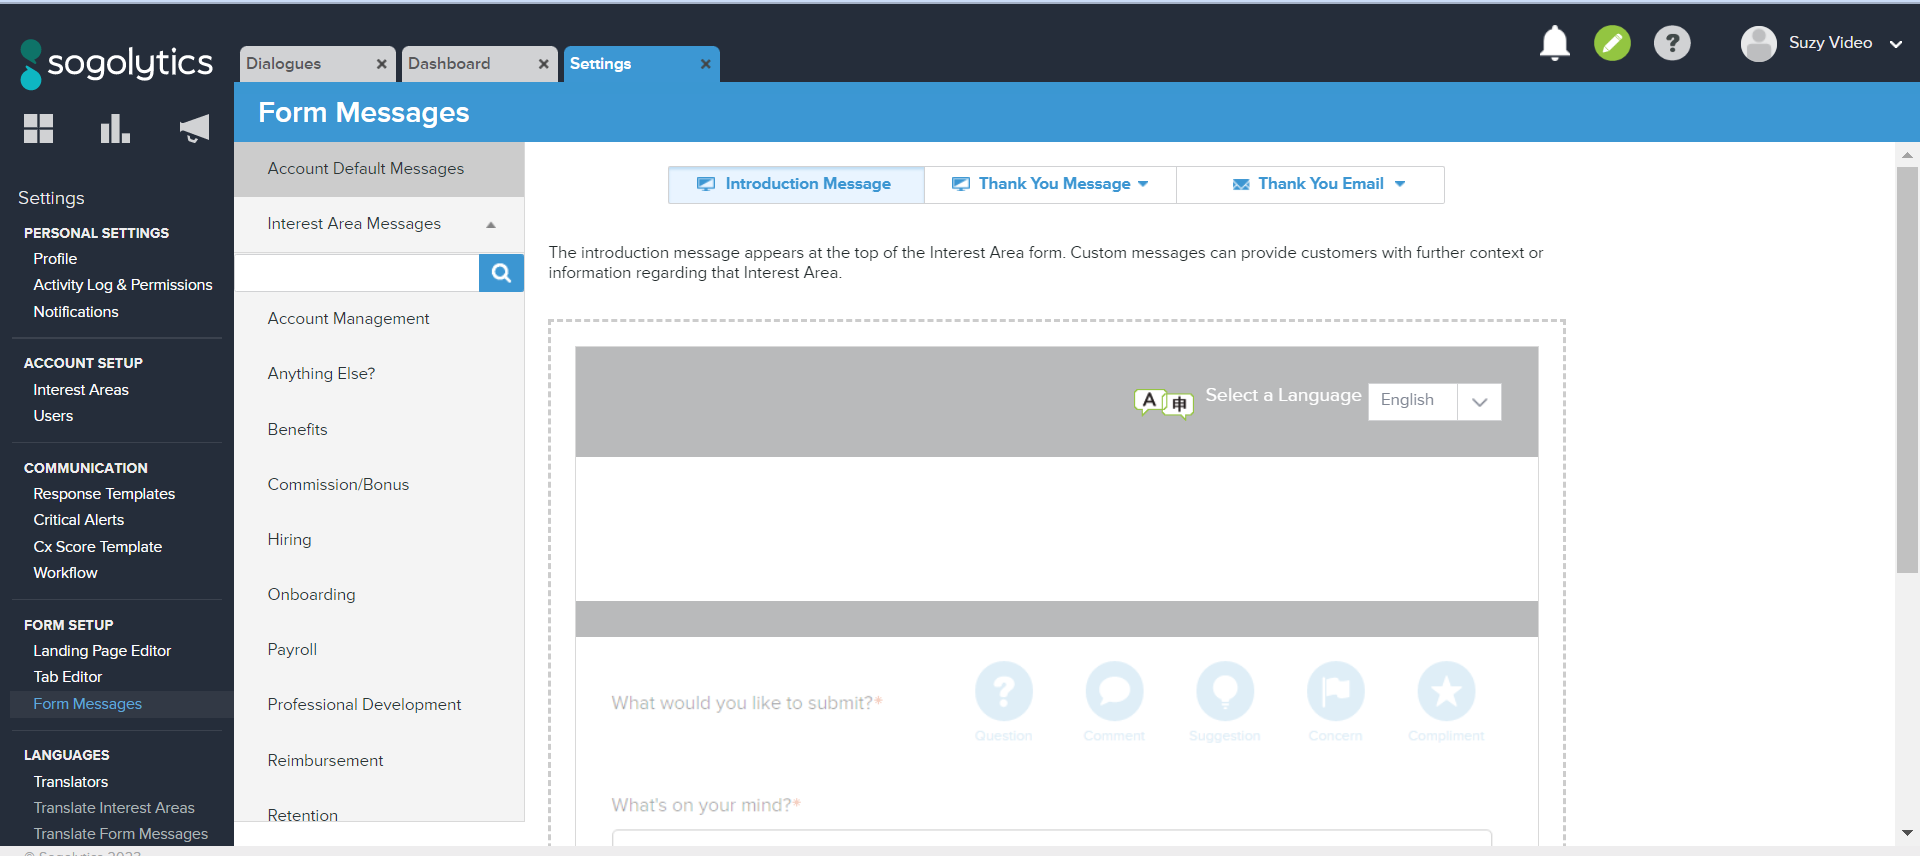Viewport: 1920px width, 856px height.
Task: Open the help question mark icon
Action: [1671, 43]
